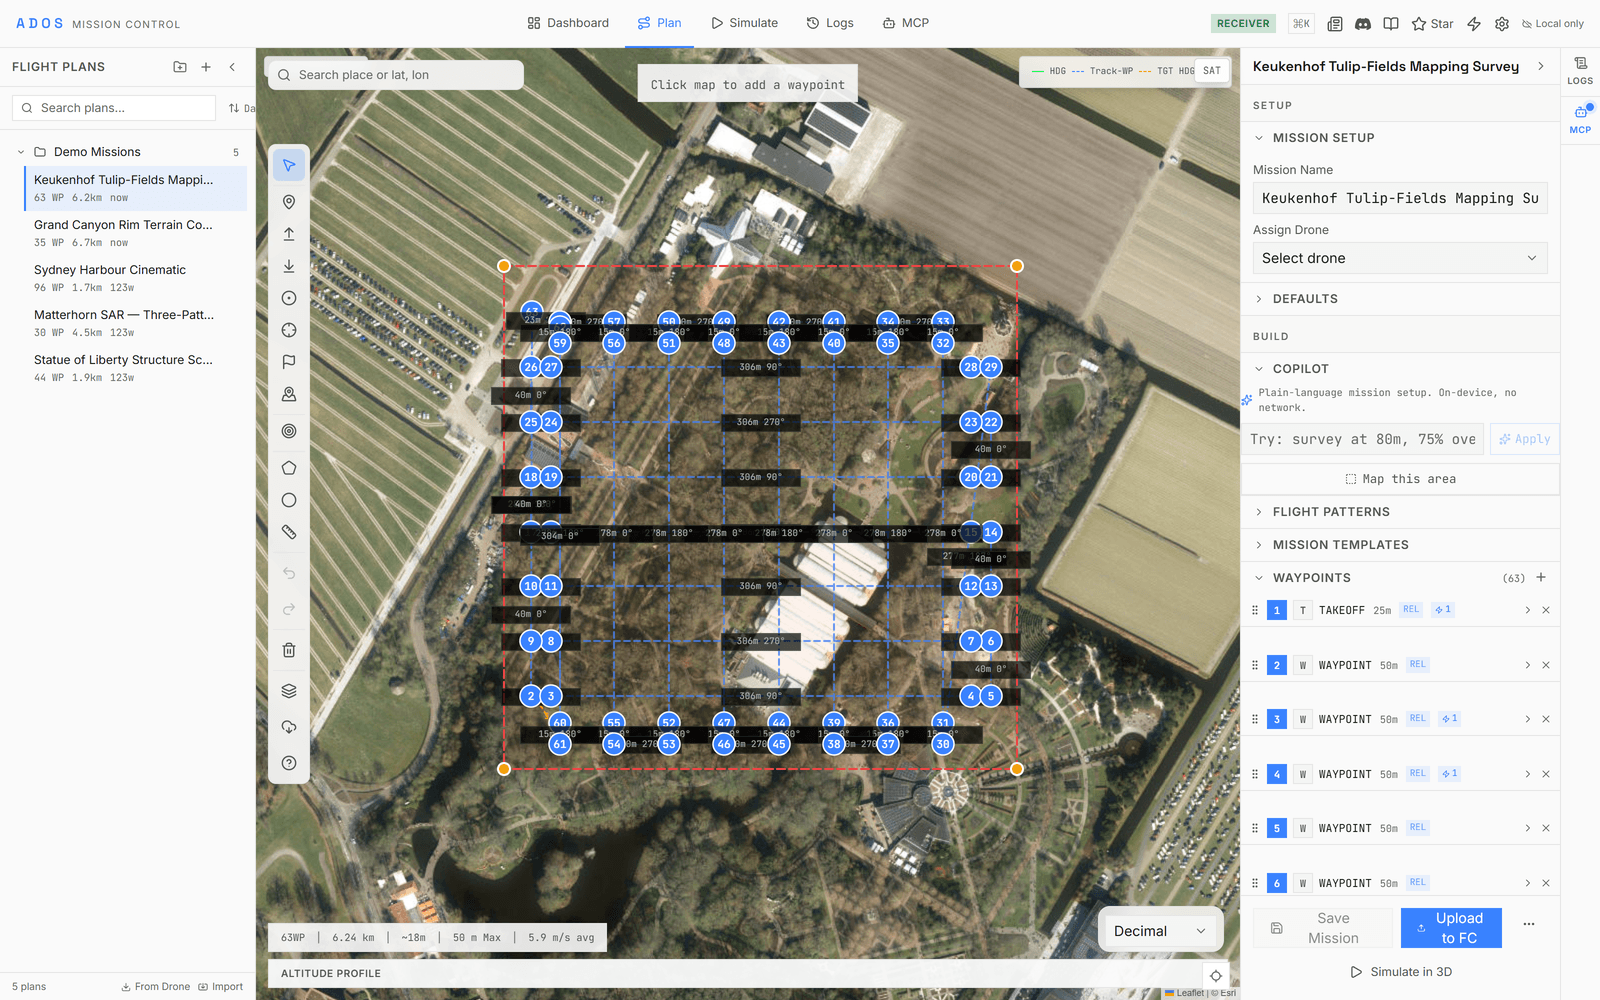Toggle REL altitude mode on TAKEOFF row
This screenshot has width=1600, height=1000.
(1411, 609)
